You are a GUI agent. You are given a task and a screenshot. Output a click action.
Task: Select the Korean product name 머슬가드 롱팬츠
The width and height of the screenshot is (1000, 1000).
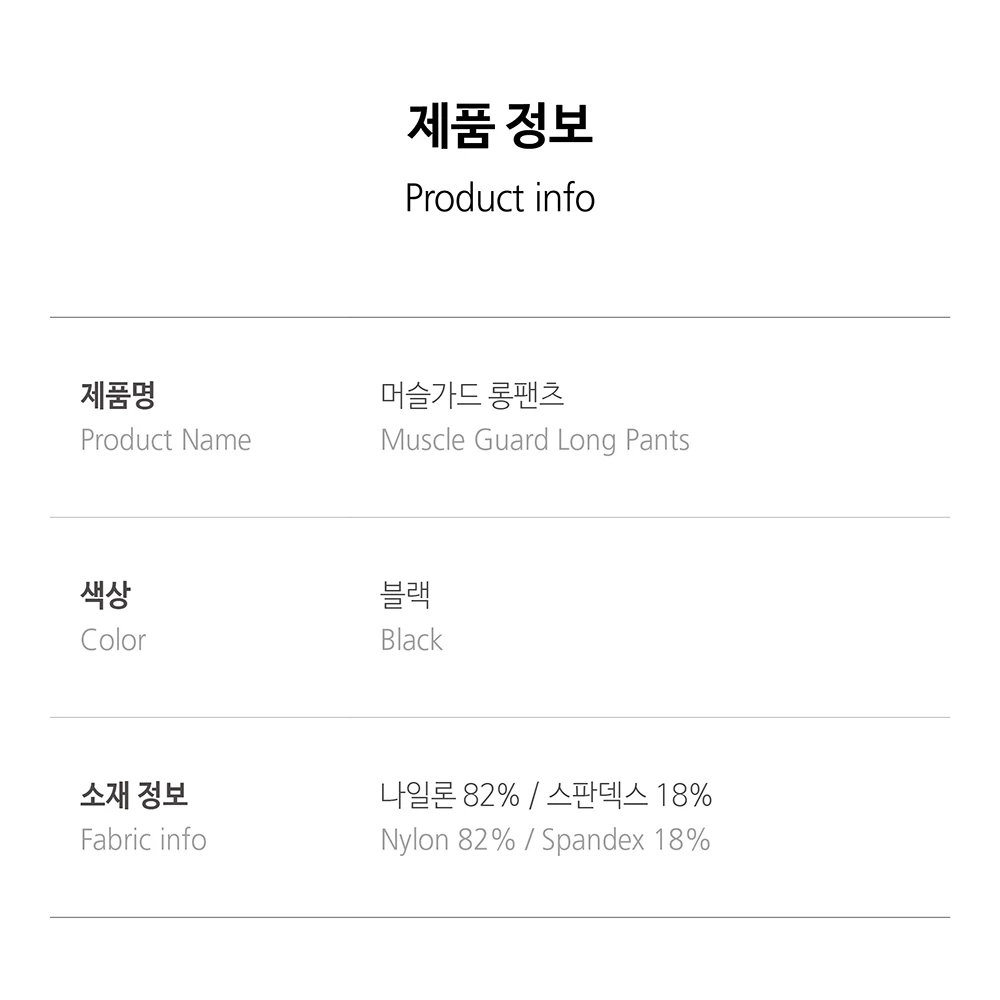pyautogui.click(x=473, y=396)
